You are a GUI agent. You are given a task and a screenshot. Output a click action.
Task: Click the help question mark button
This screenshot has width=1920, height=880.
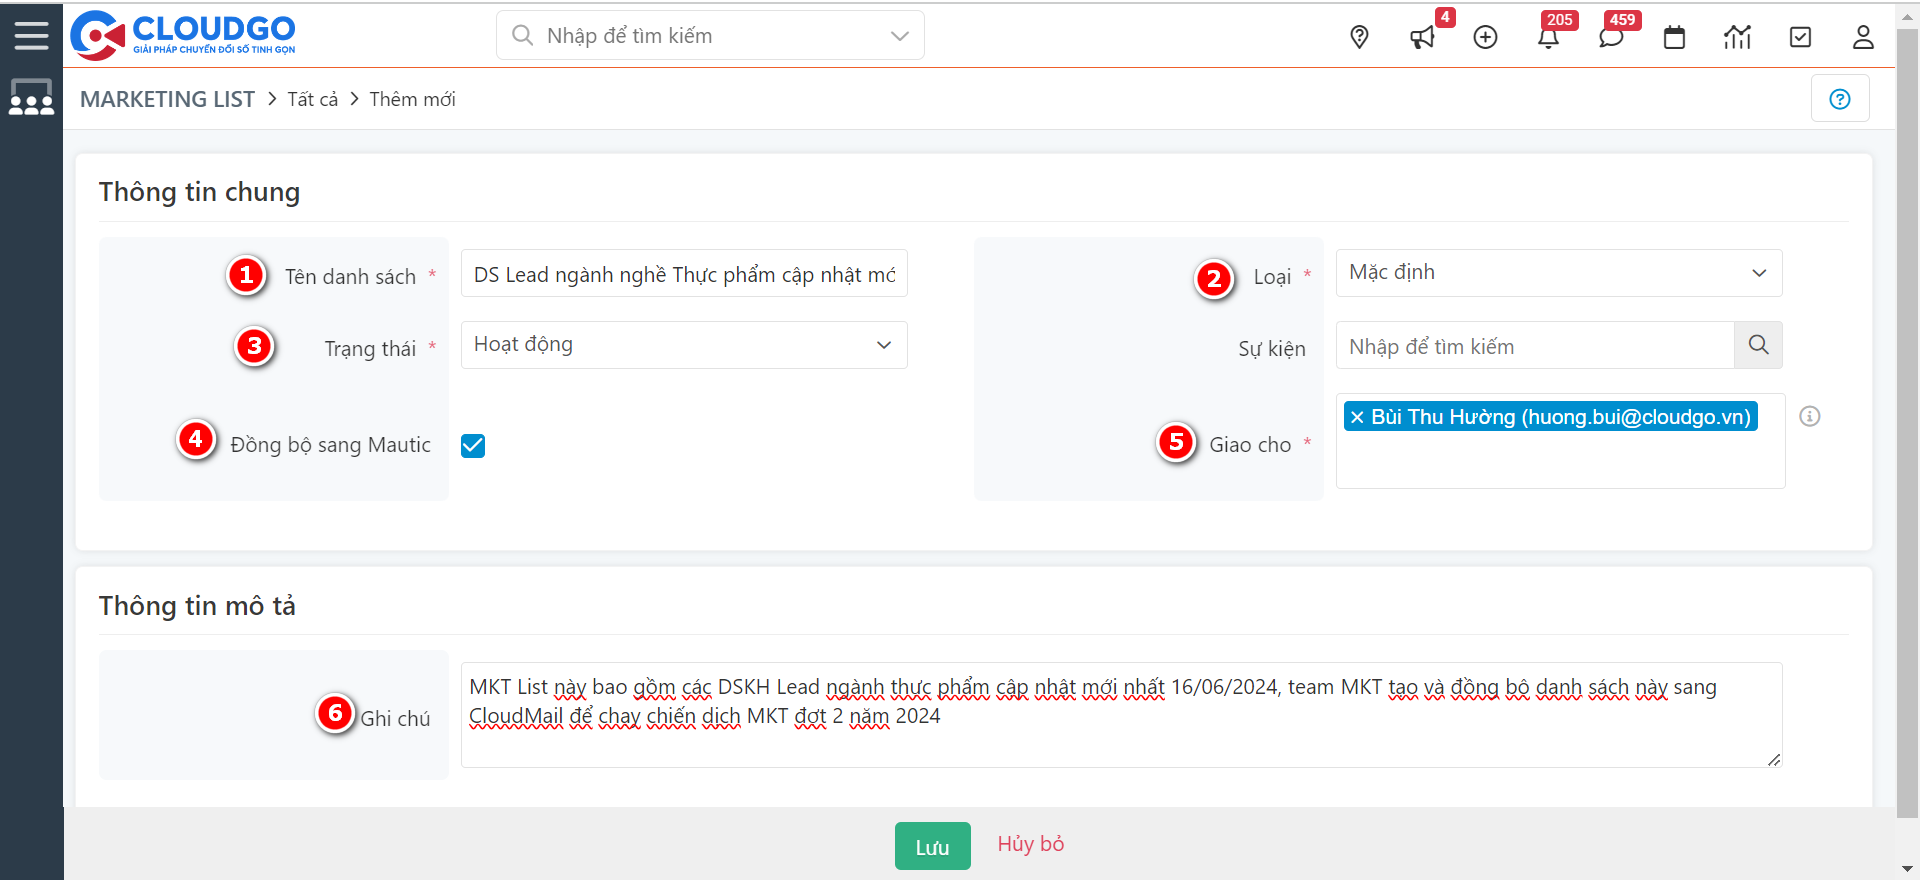point(1839,99)
